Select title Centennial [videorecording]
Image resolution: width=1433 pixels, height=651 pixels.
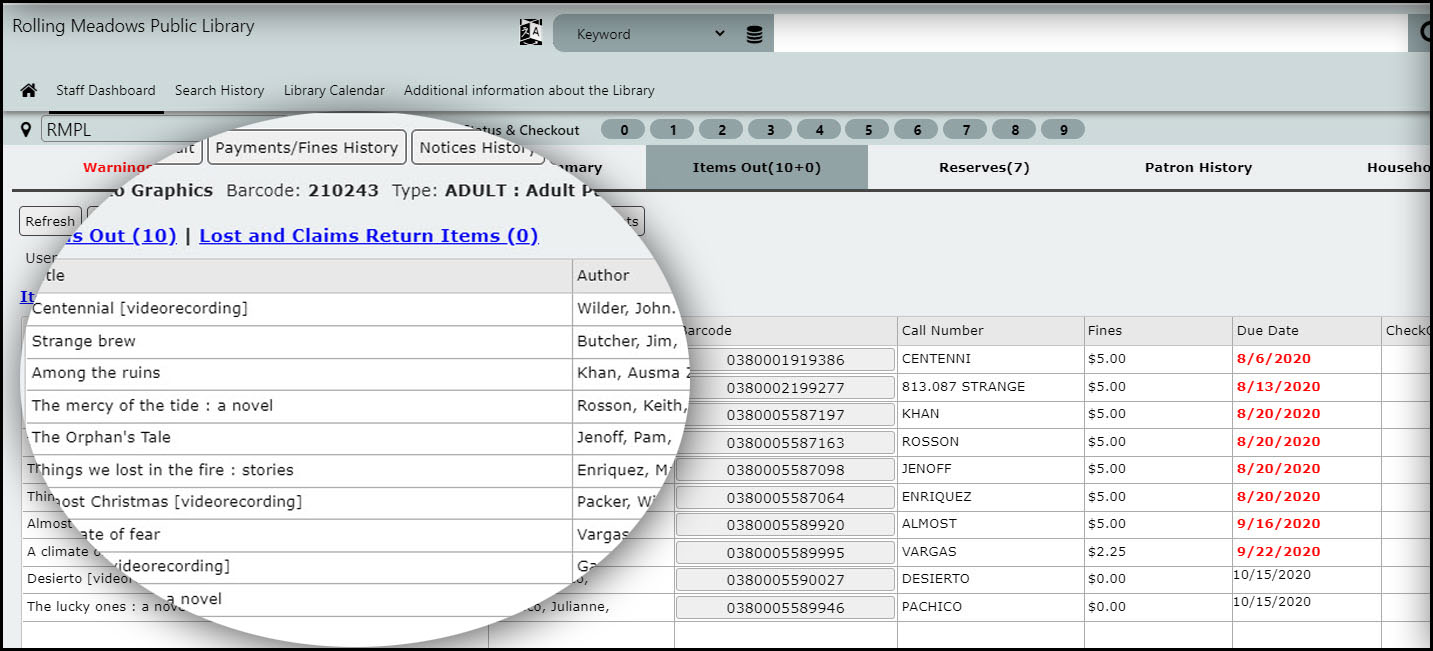tap(139, 308)
